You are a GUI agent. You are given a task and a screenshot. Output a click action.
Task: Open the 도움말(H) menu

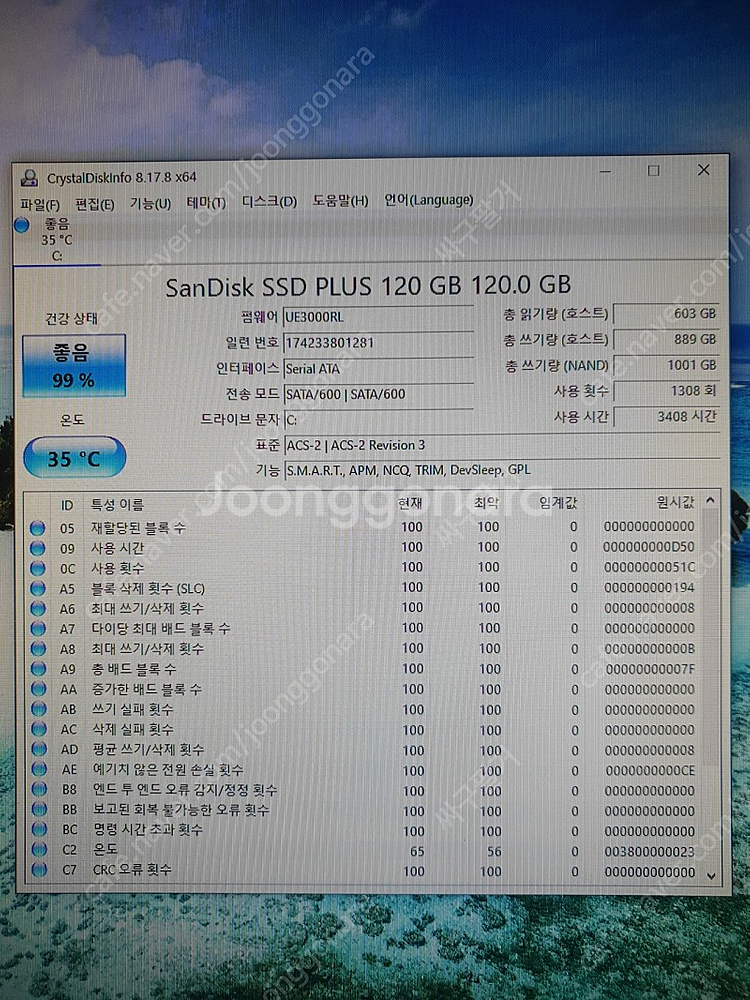(x=340, y=201)
